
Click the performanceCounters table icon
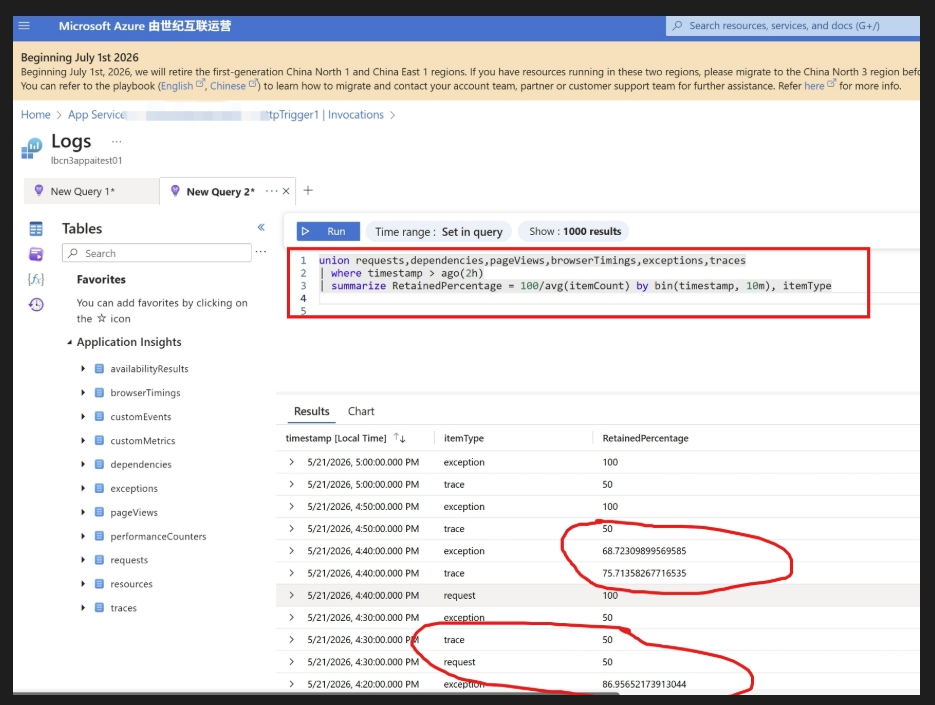tap(100, 536)
